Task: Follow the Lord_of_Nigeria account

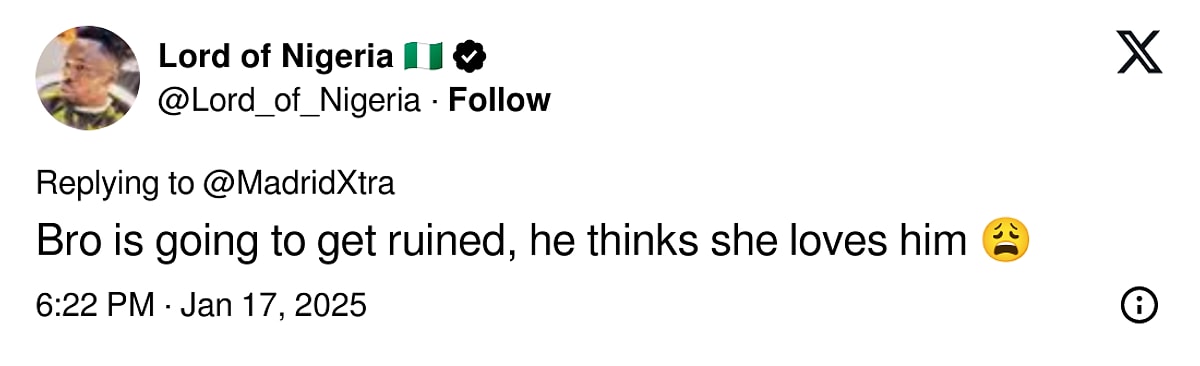Action: pyautogui.click(x=499, y=101)
